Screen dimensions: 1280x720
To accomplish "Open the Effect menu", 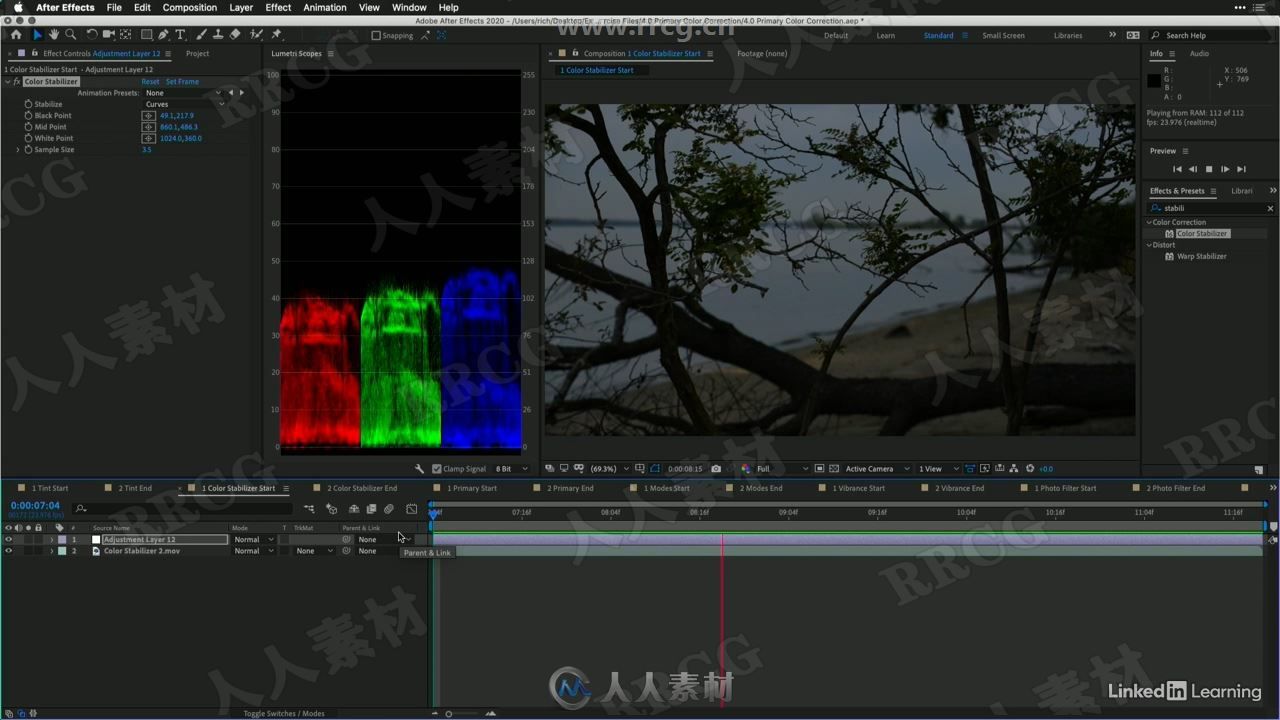I will (x=278, y=7).
